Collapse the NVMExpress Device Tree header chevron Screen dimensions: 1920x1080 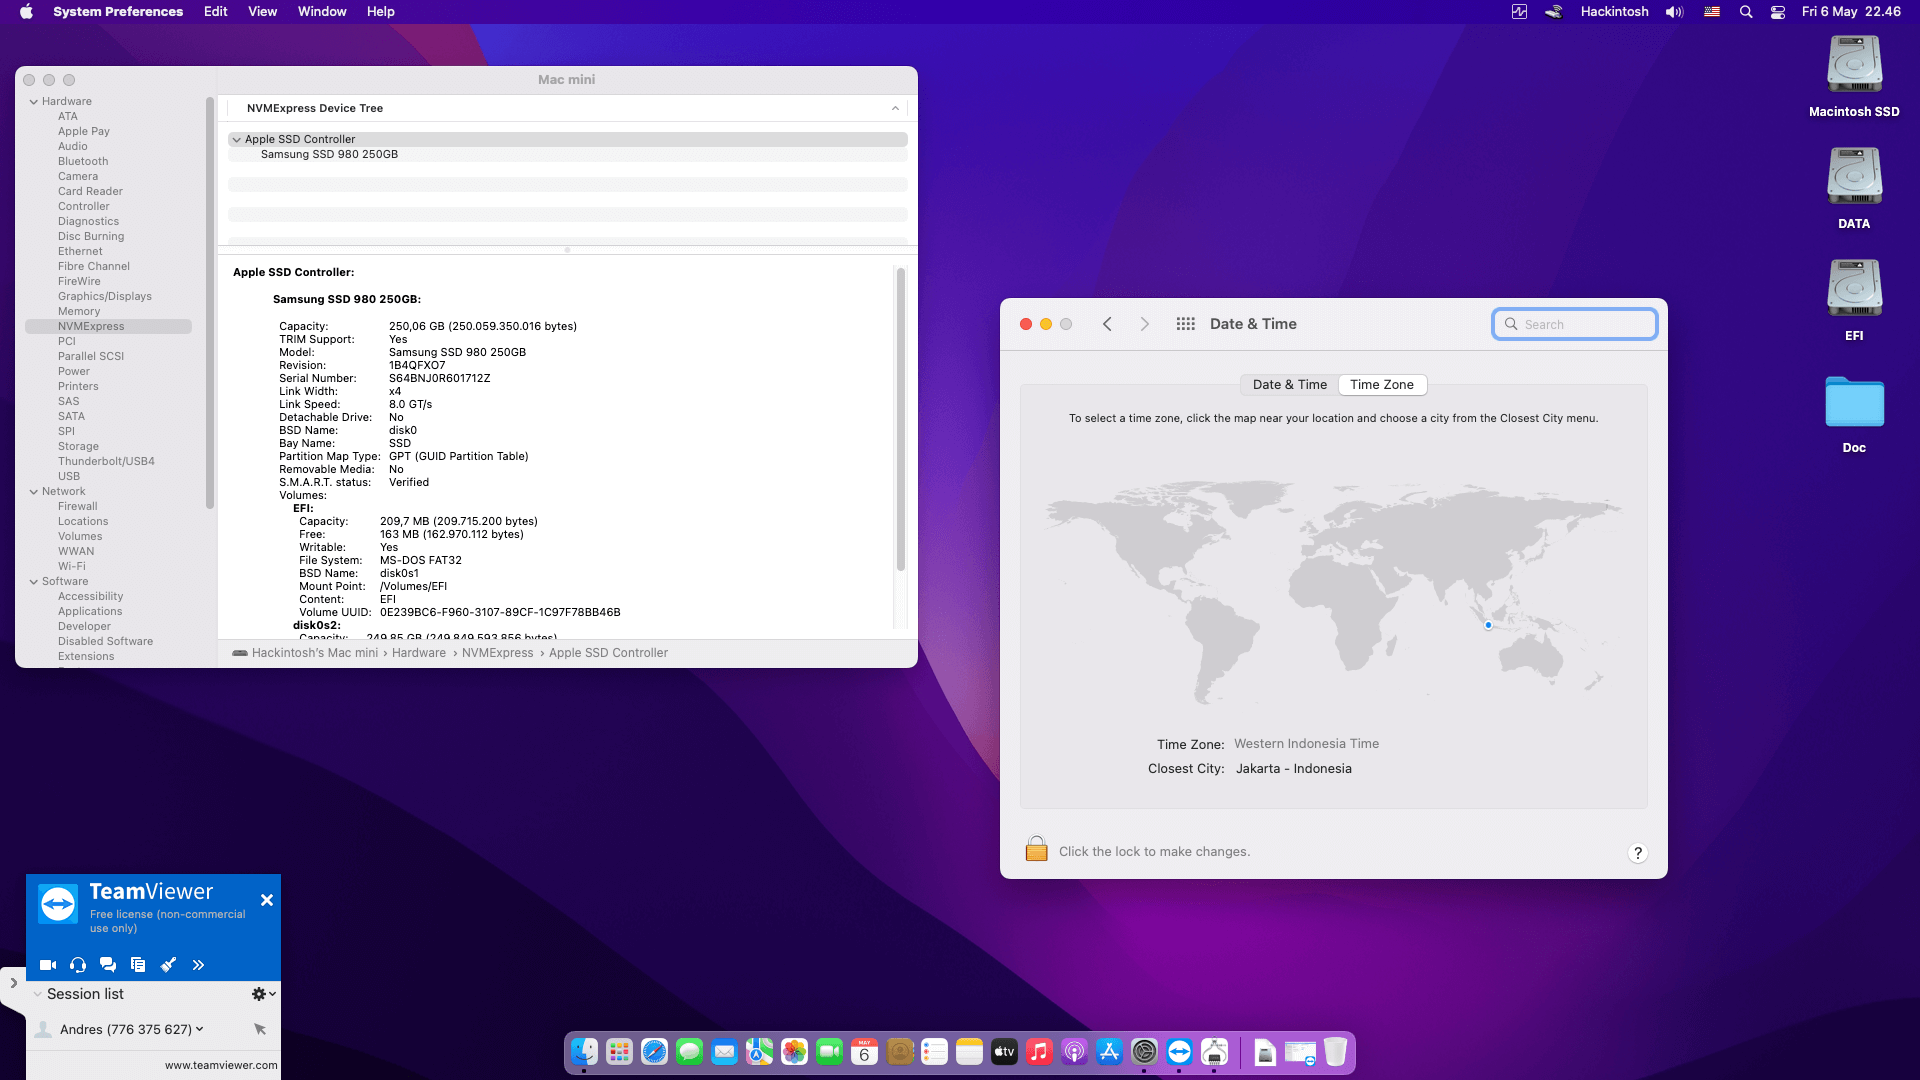point(895,108)
